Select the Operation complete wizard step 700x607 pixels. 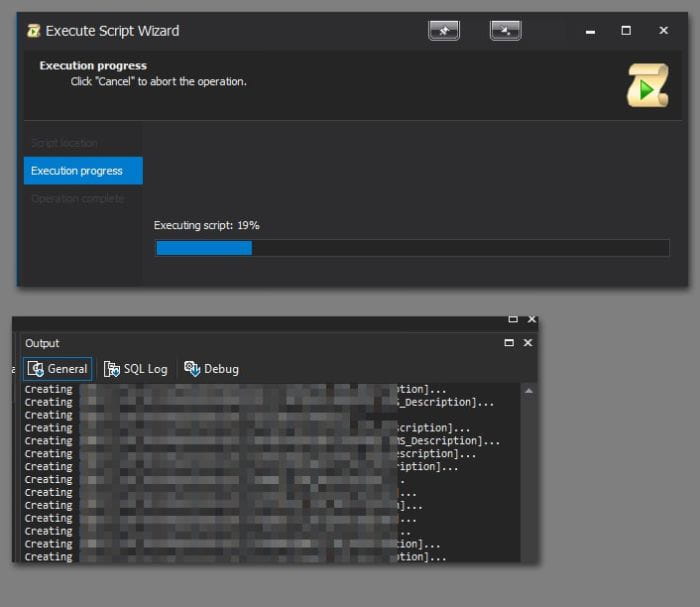tap(78, 199)
